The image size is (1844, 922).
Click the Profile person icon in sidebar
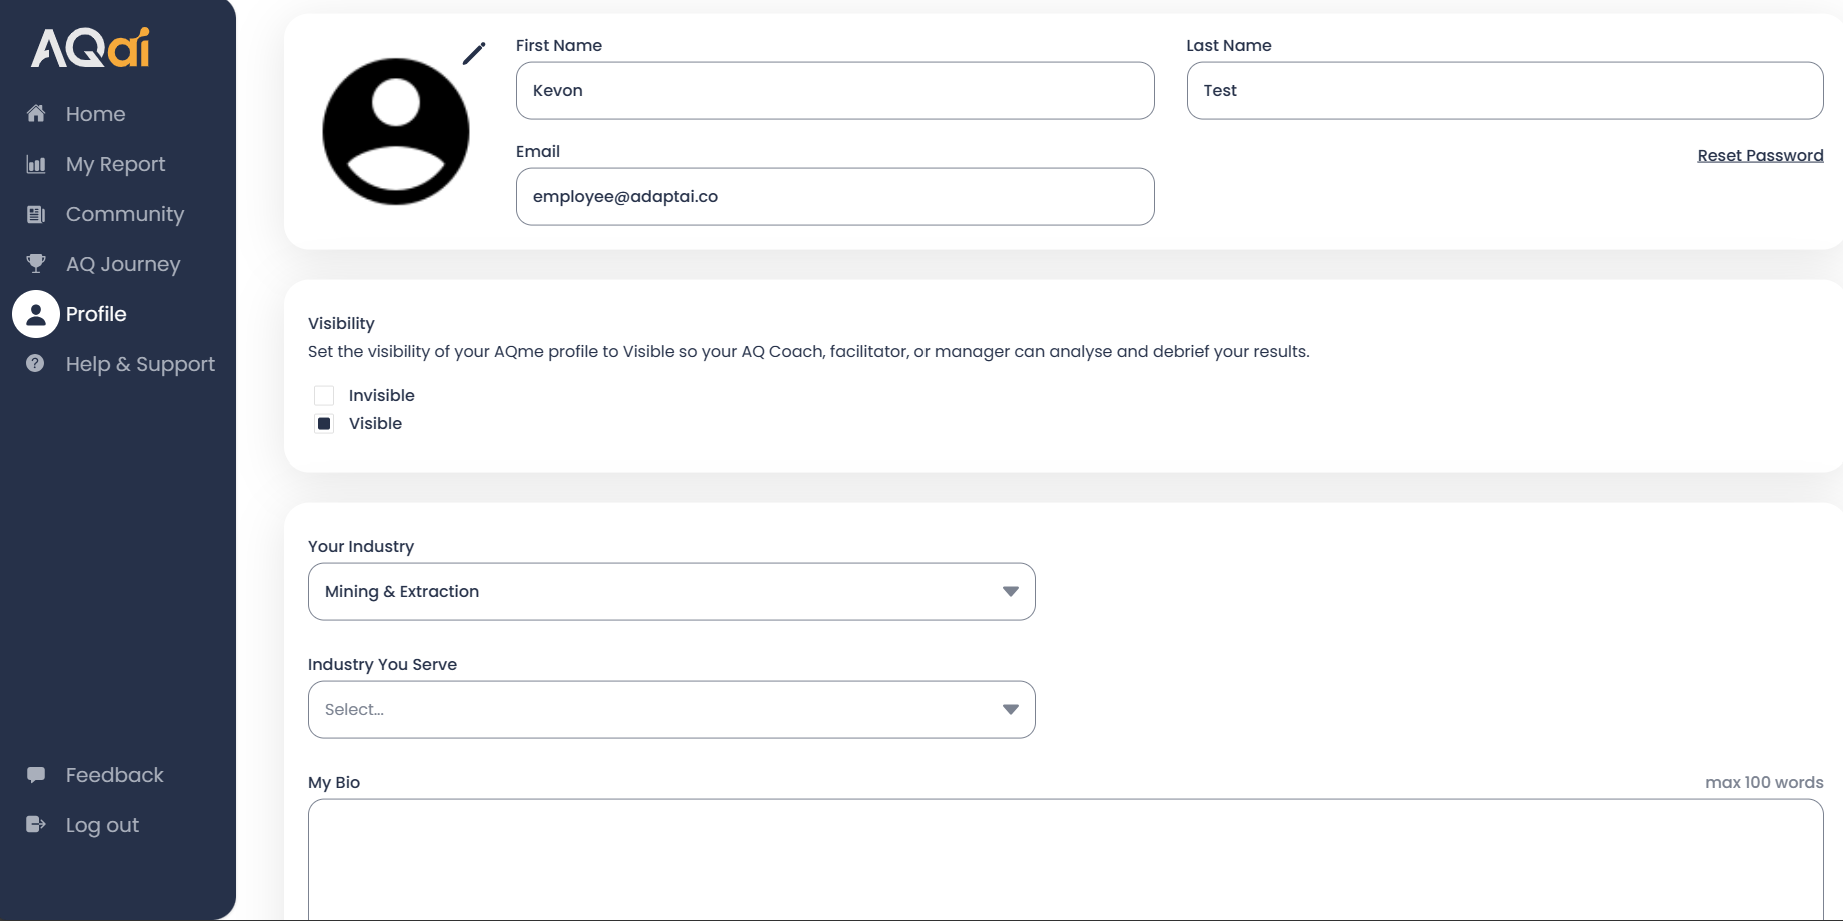tap(36, 314)
